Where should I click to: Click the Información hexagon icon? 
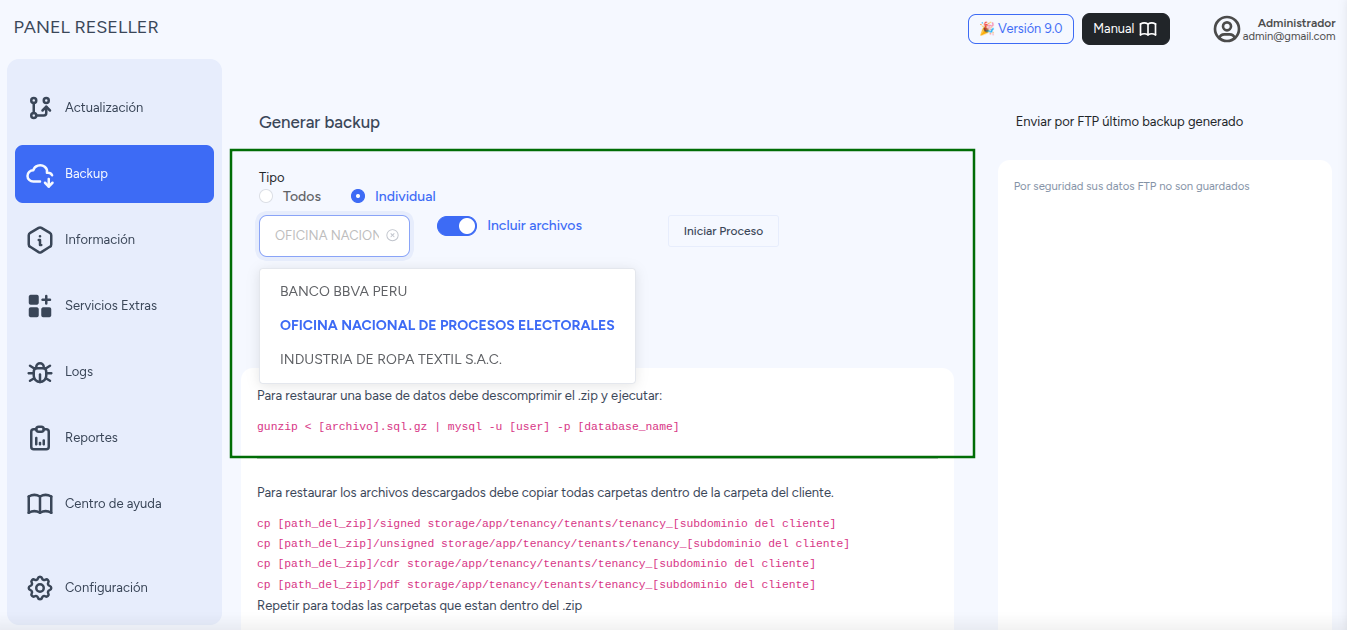tap(40, 240)
